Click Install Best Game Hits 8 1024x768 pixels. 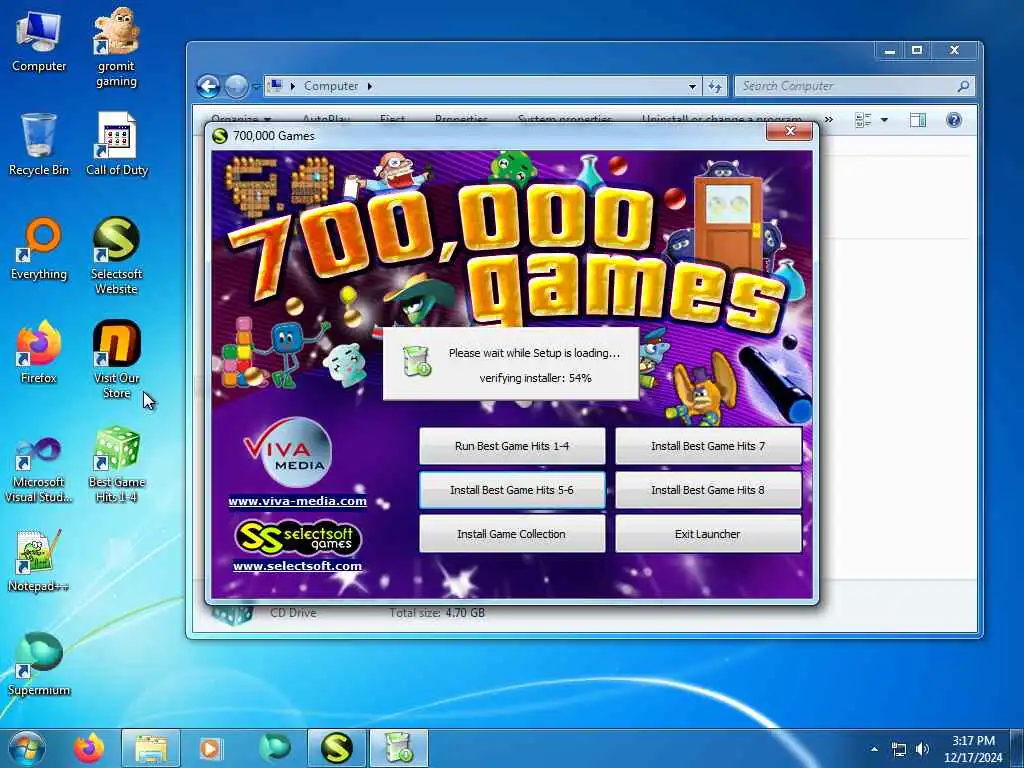pyautogui.click(x=708, y=490)
